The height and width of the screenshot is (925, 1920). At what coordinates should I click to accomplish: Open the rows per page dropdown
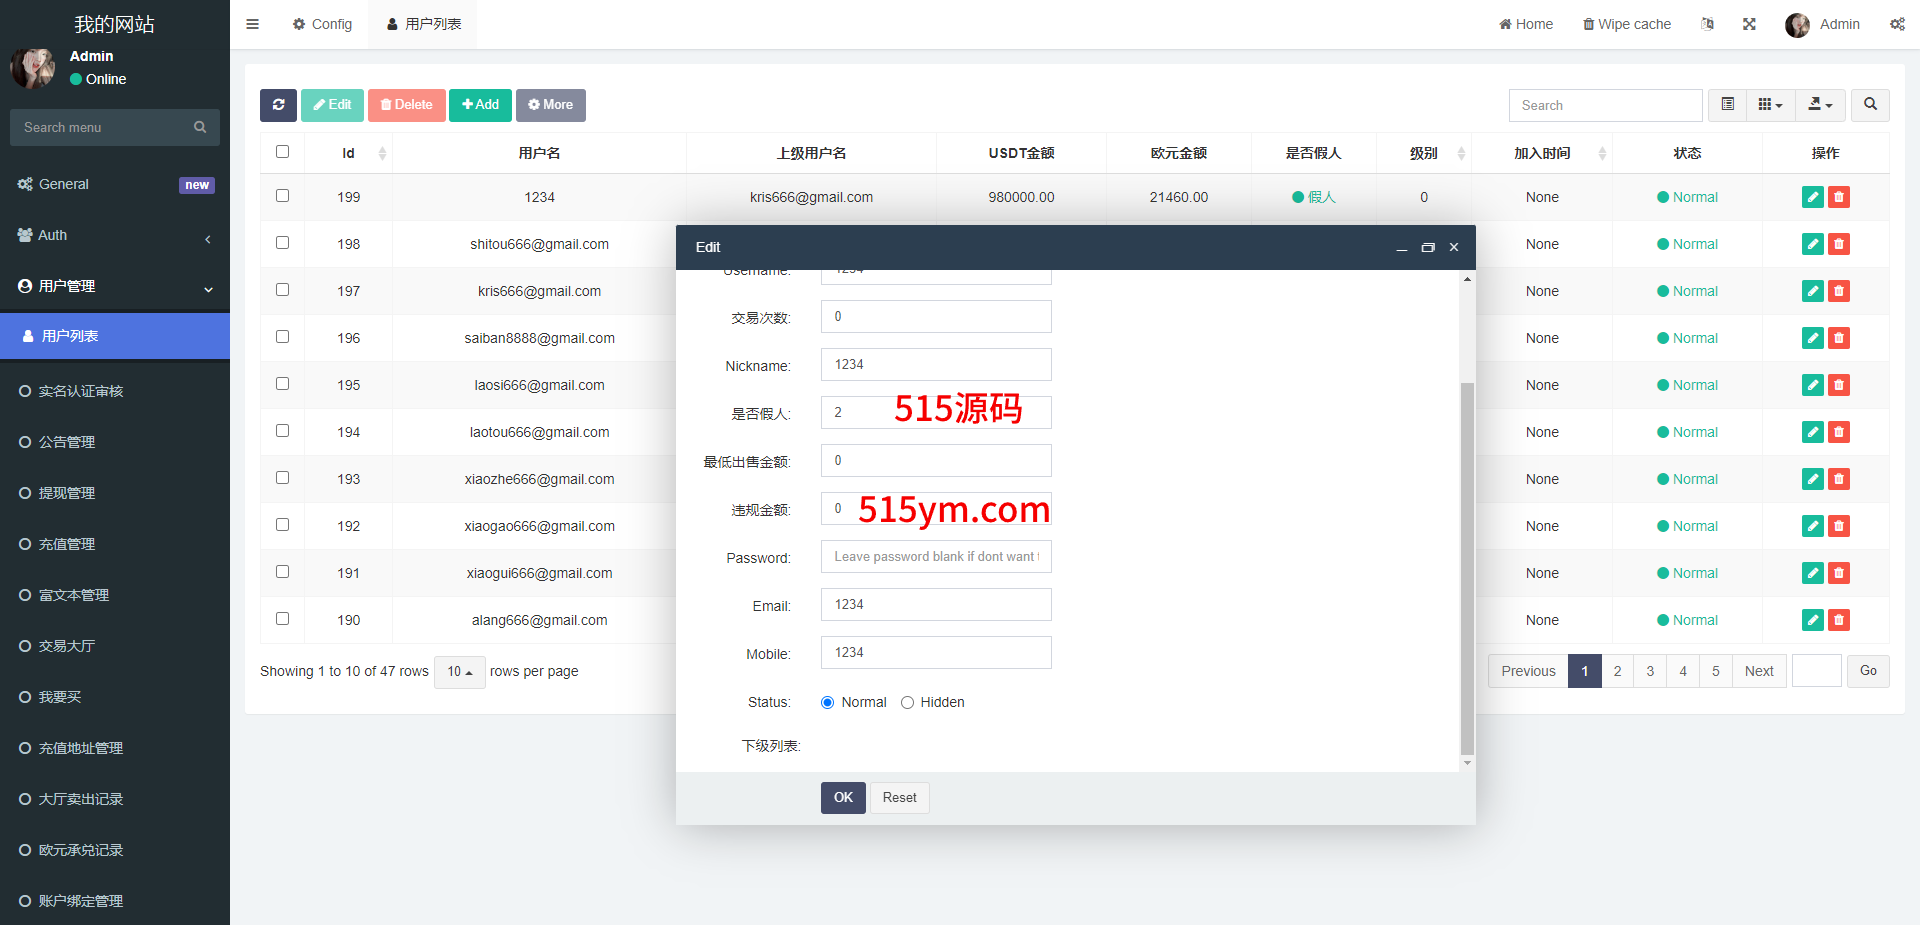pyautogui.click(x=460, y=672)
